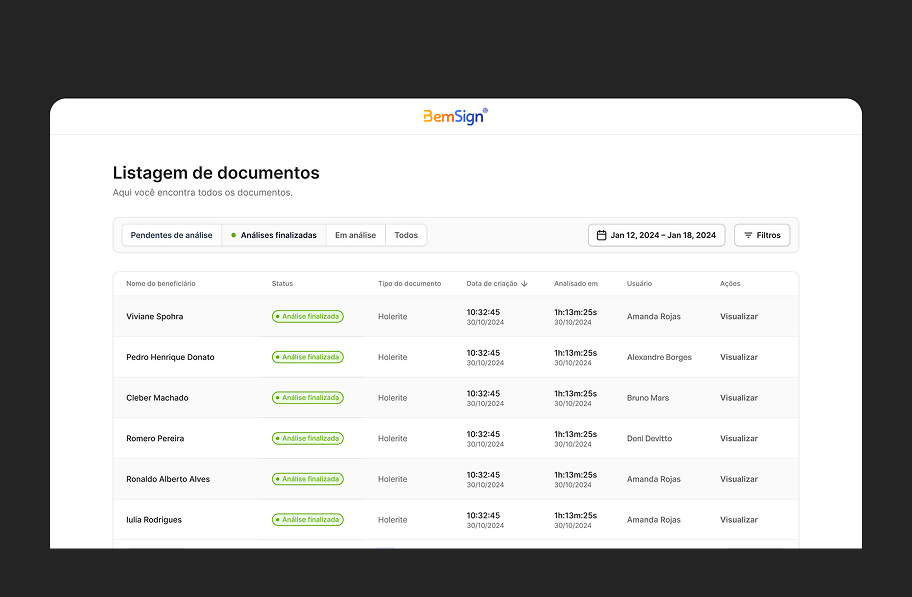The image size is (912, 597).
Task: Open date range Jan 12, 2024 – Jan 18, 2024
Action: tap(656, 235)
